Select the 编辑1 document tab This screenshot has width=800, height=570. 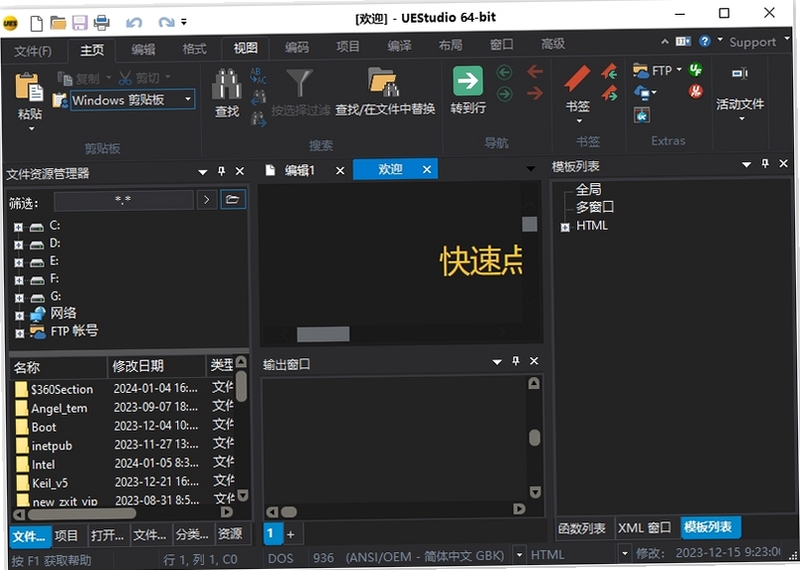[x=300, y=170]
